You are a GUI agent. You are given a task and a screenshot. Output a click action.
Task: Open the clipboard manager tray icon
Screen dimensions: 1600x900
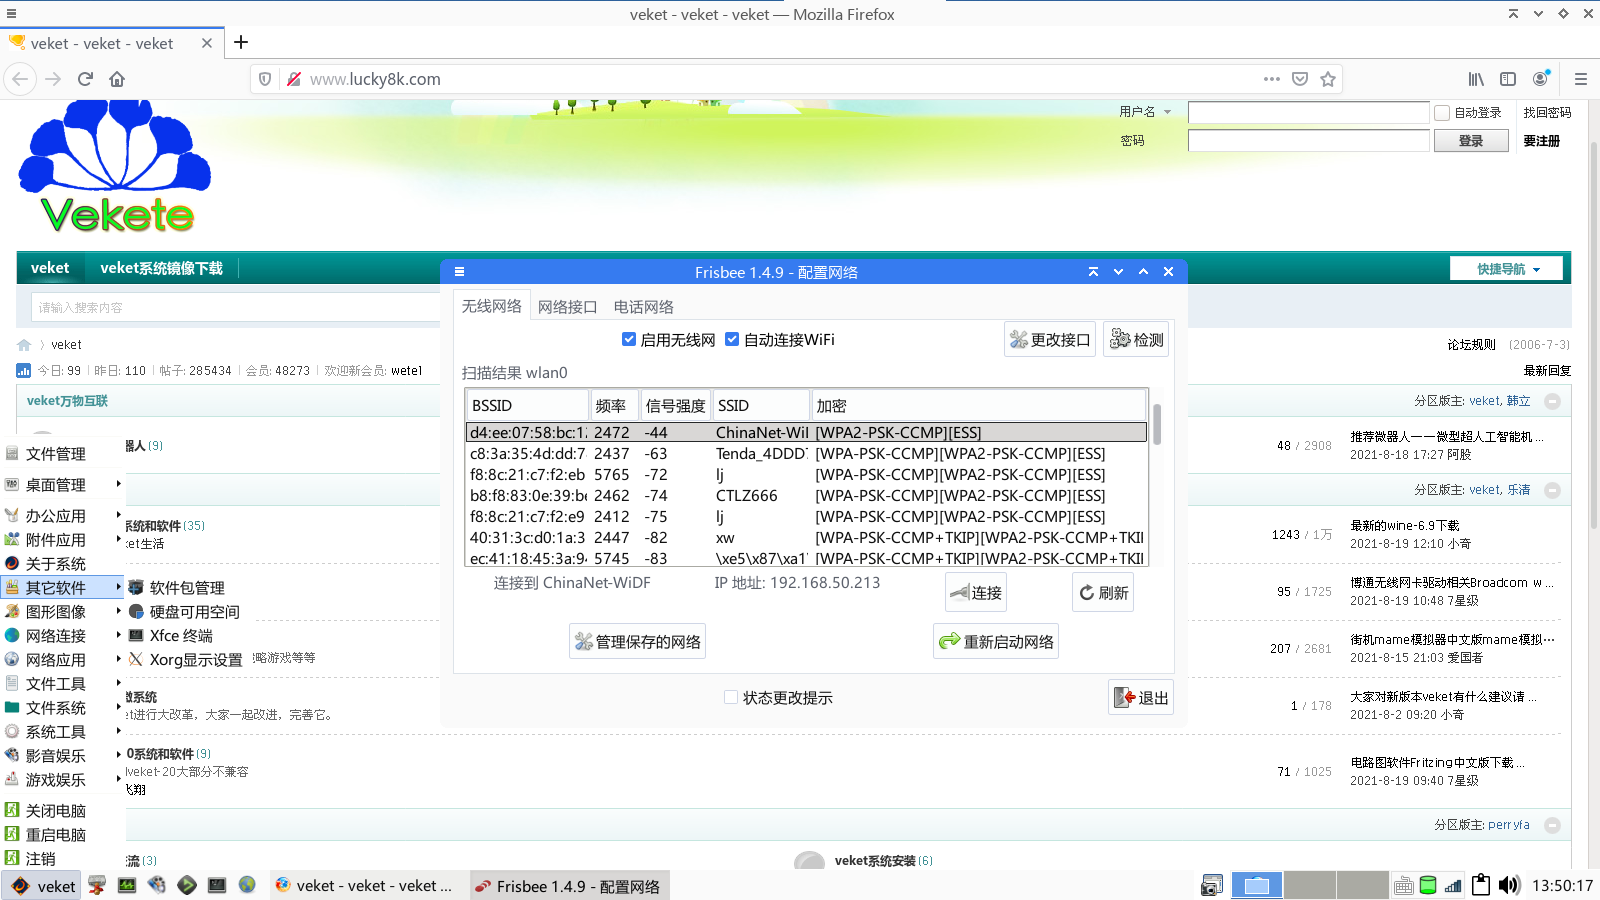[1481, 885]
